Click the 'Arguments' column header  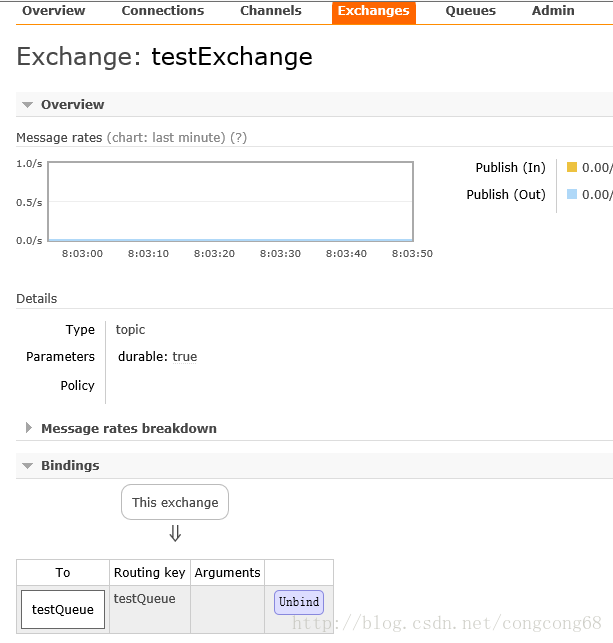pos(228,572)
